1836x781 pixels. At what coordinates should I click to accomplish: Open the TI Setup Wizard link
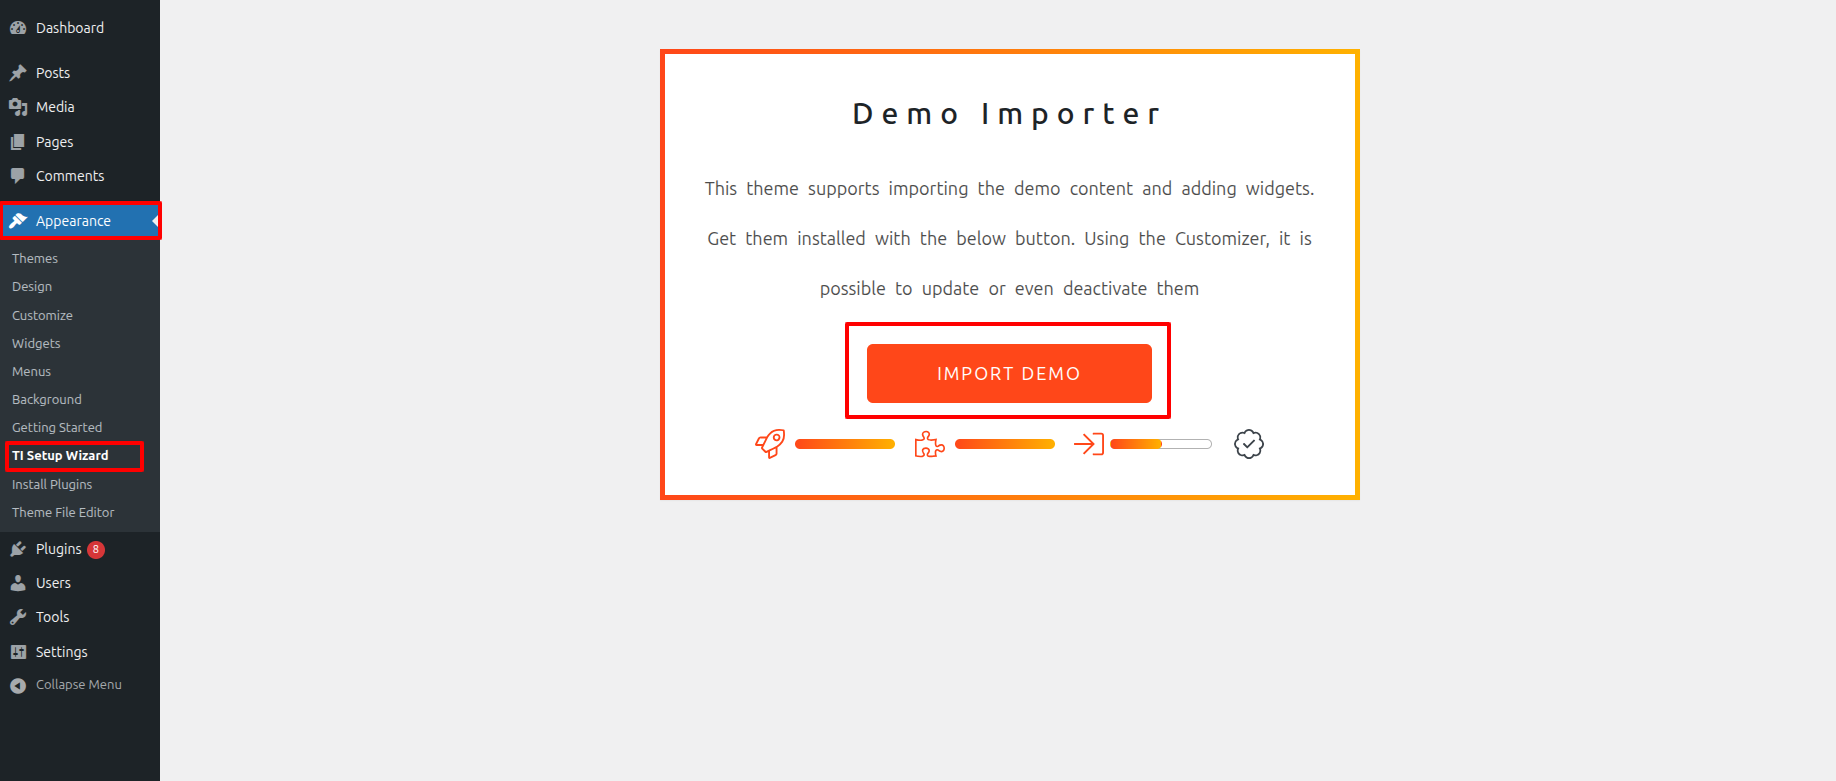[60, 456]
